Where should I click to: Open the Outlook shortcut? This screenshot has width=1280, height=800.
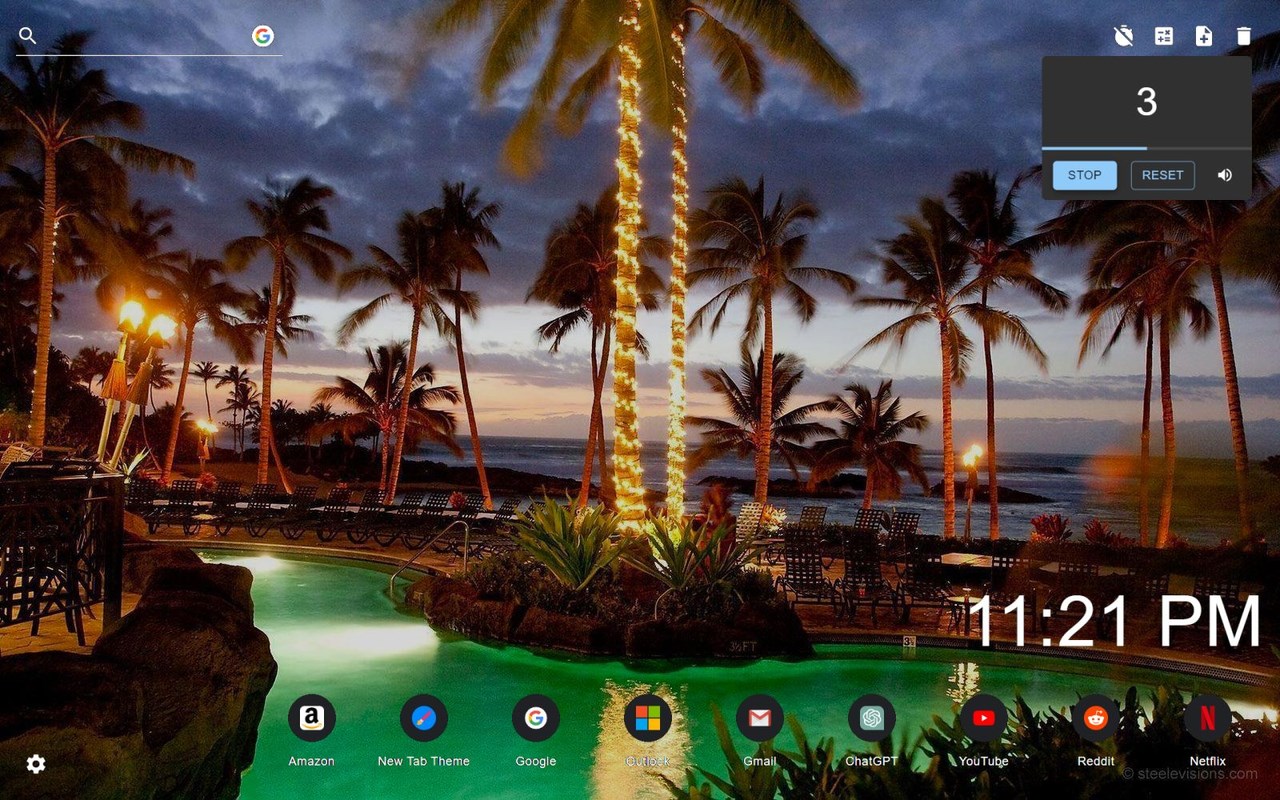coord(648,718)
